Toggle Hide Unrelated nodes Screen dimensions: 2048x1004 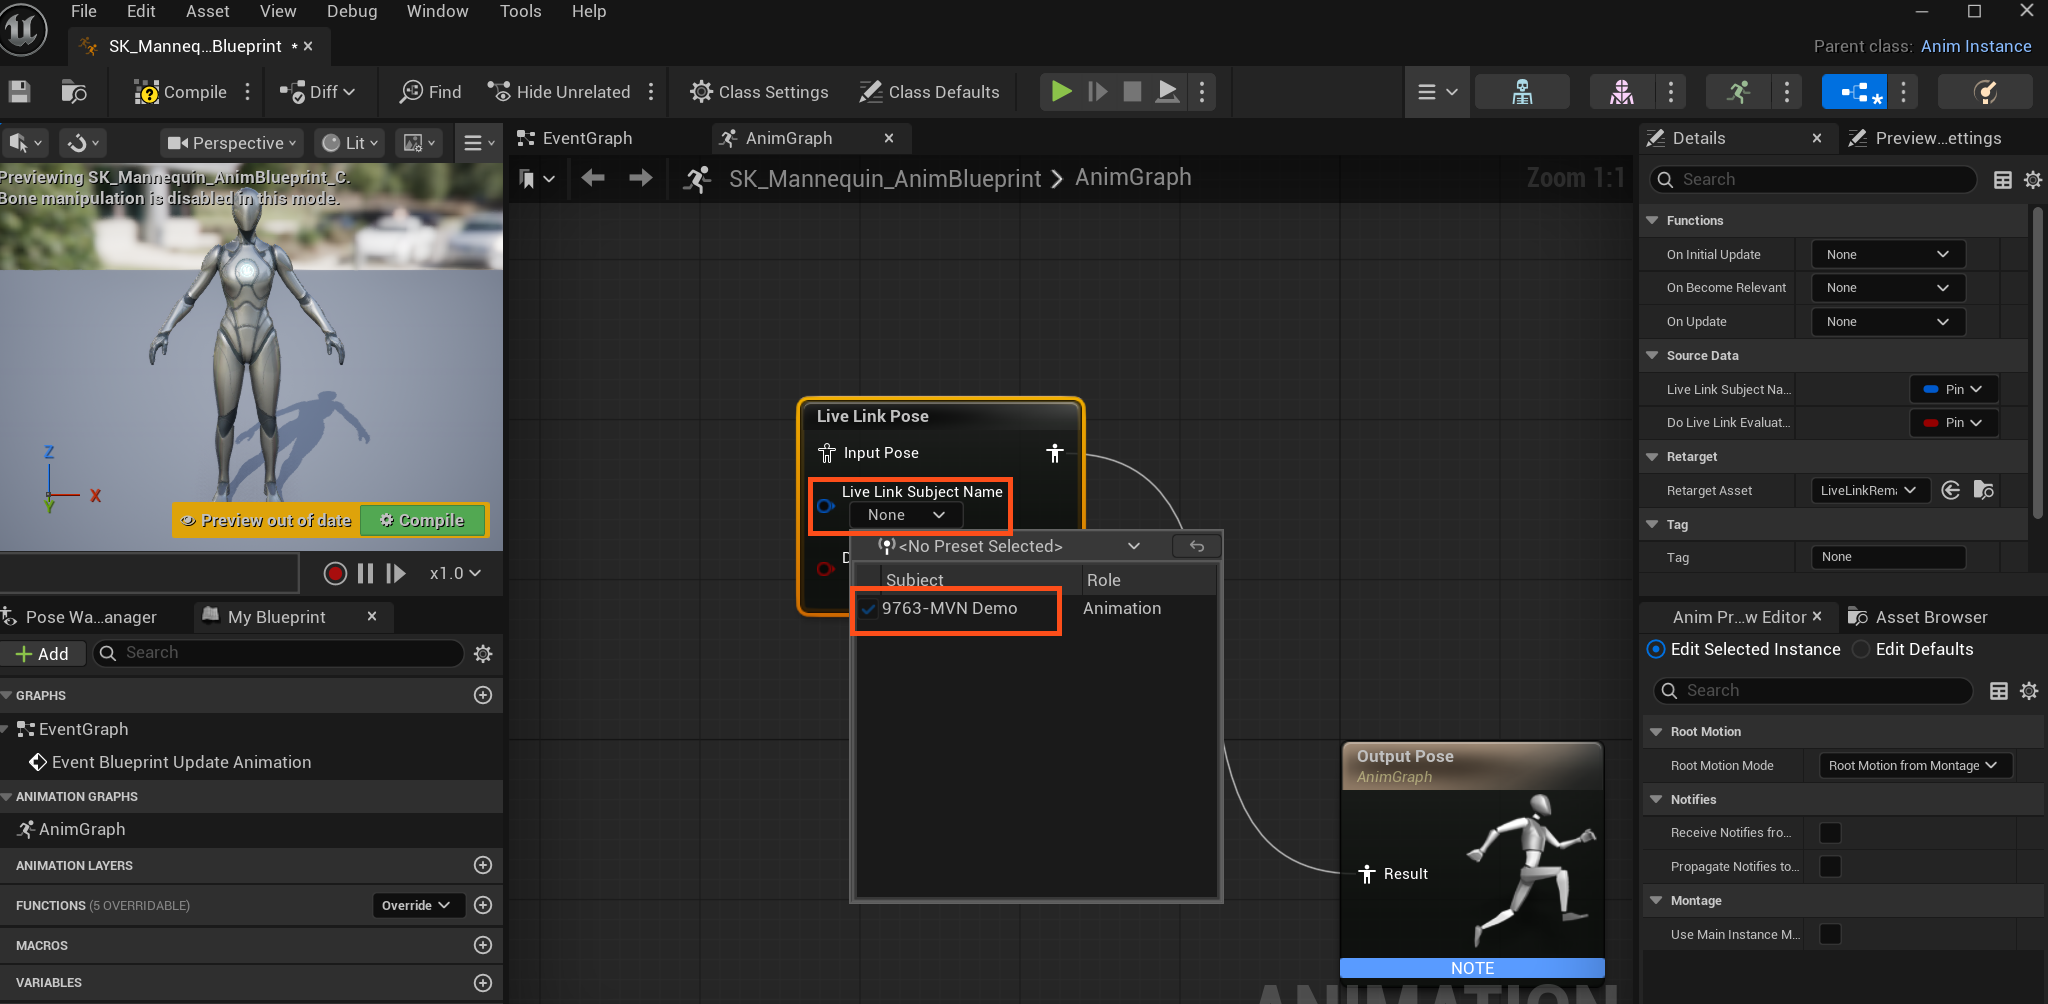click(559, 92)
